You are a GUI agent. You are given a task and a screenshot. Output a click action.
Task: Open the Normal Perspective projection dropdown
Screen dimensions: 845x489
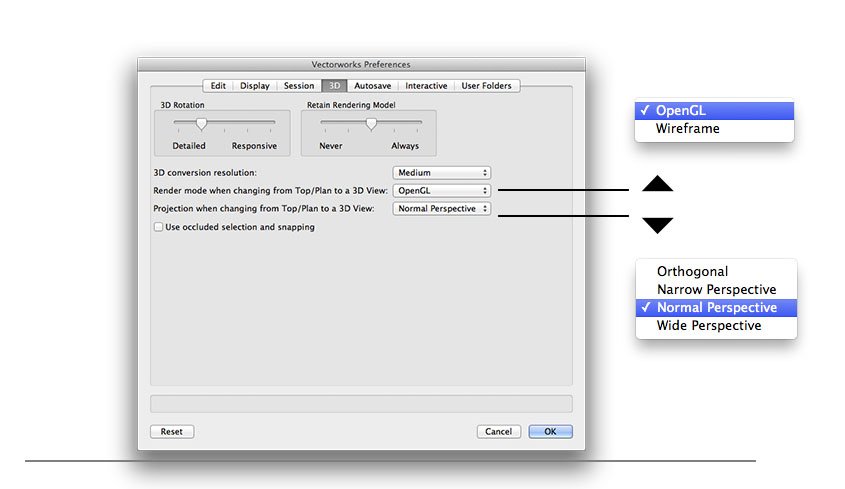441,209
